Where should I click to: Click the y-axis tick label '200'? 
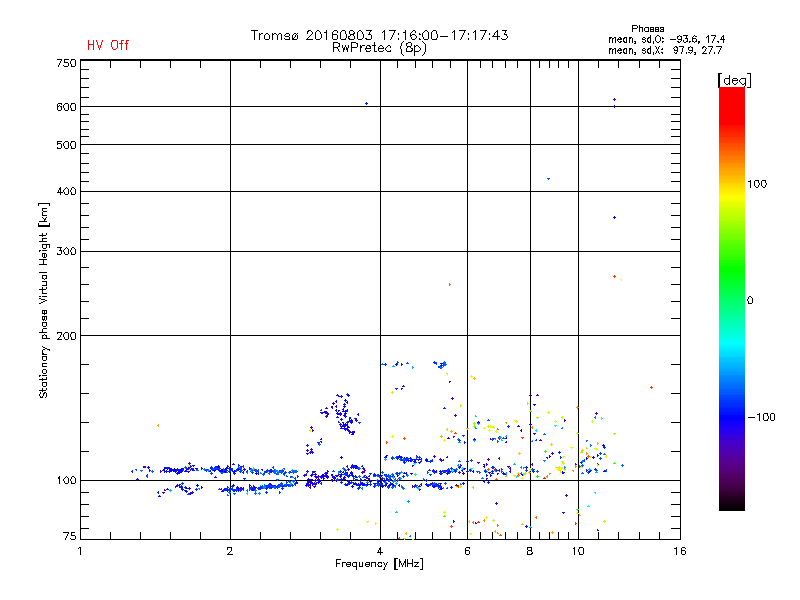point(66,336)
